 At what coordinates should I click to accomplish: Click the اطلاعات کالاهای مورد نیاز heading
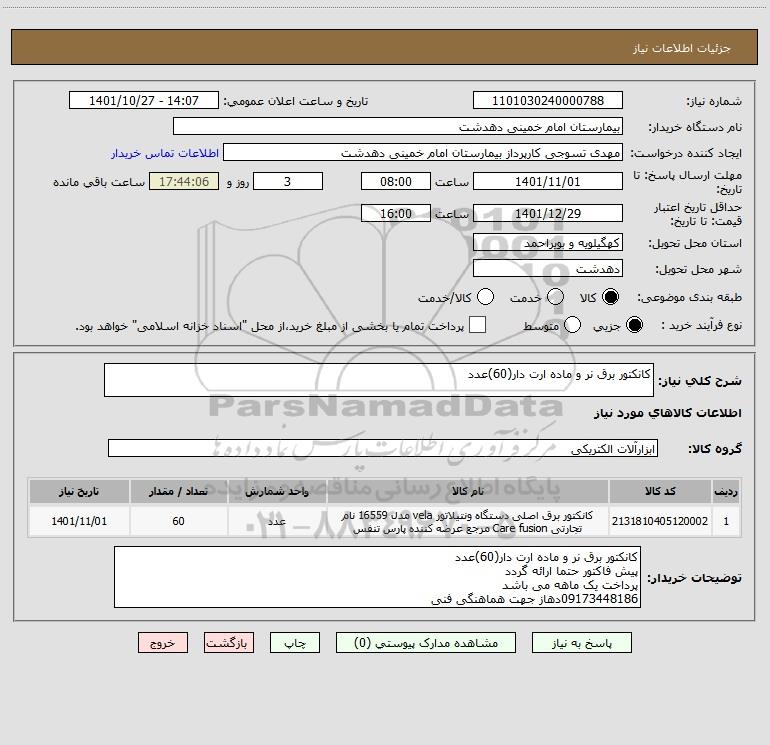pyautogui.click(x=667, y=413)
